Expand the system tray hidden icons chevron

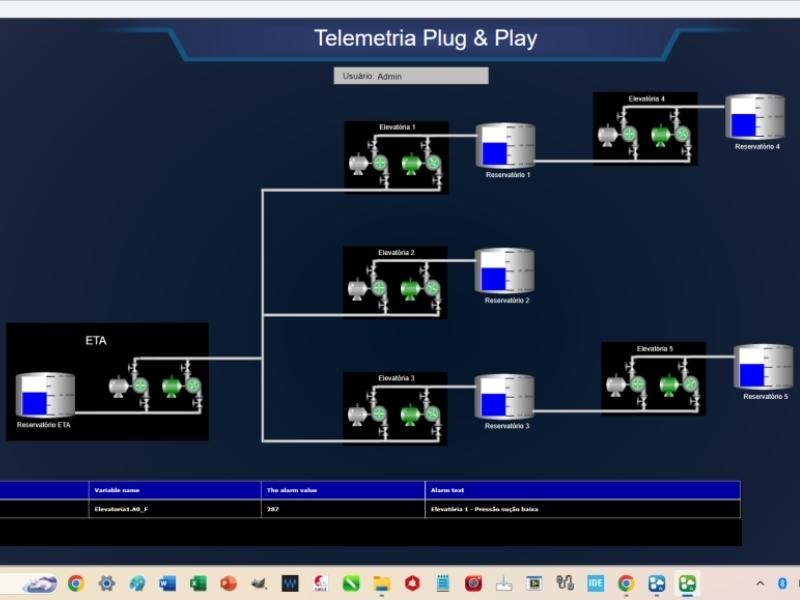(759, 583)
